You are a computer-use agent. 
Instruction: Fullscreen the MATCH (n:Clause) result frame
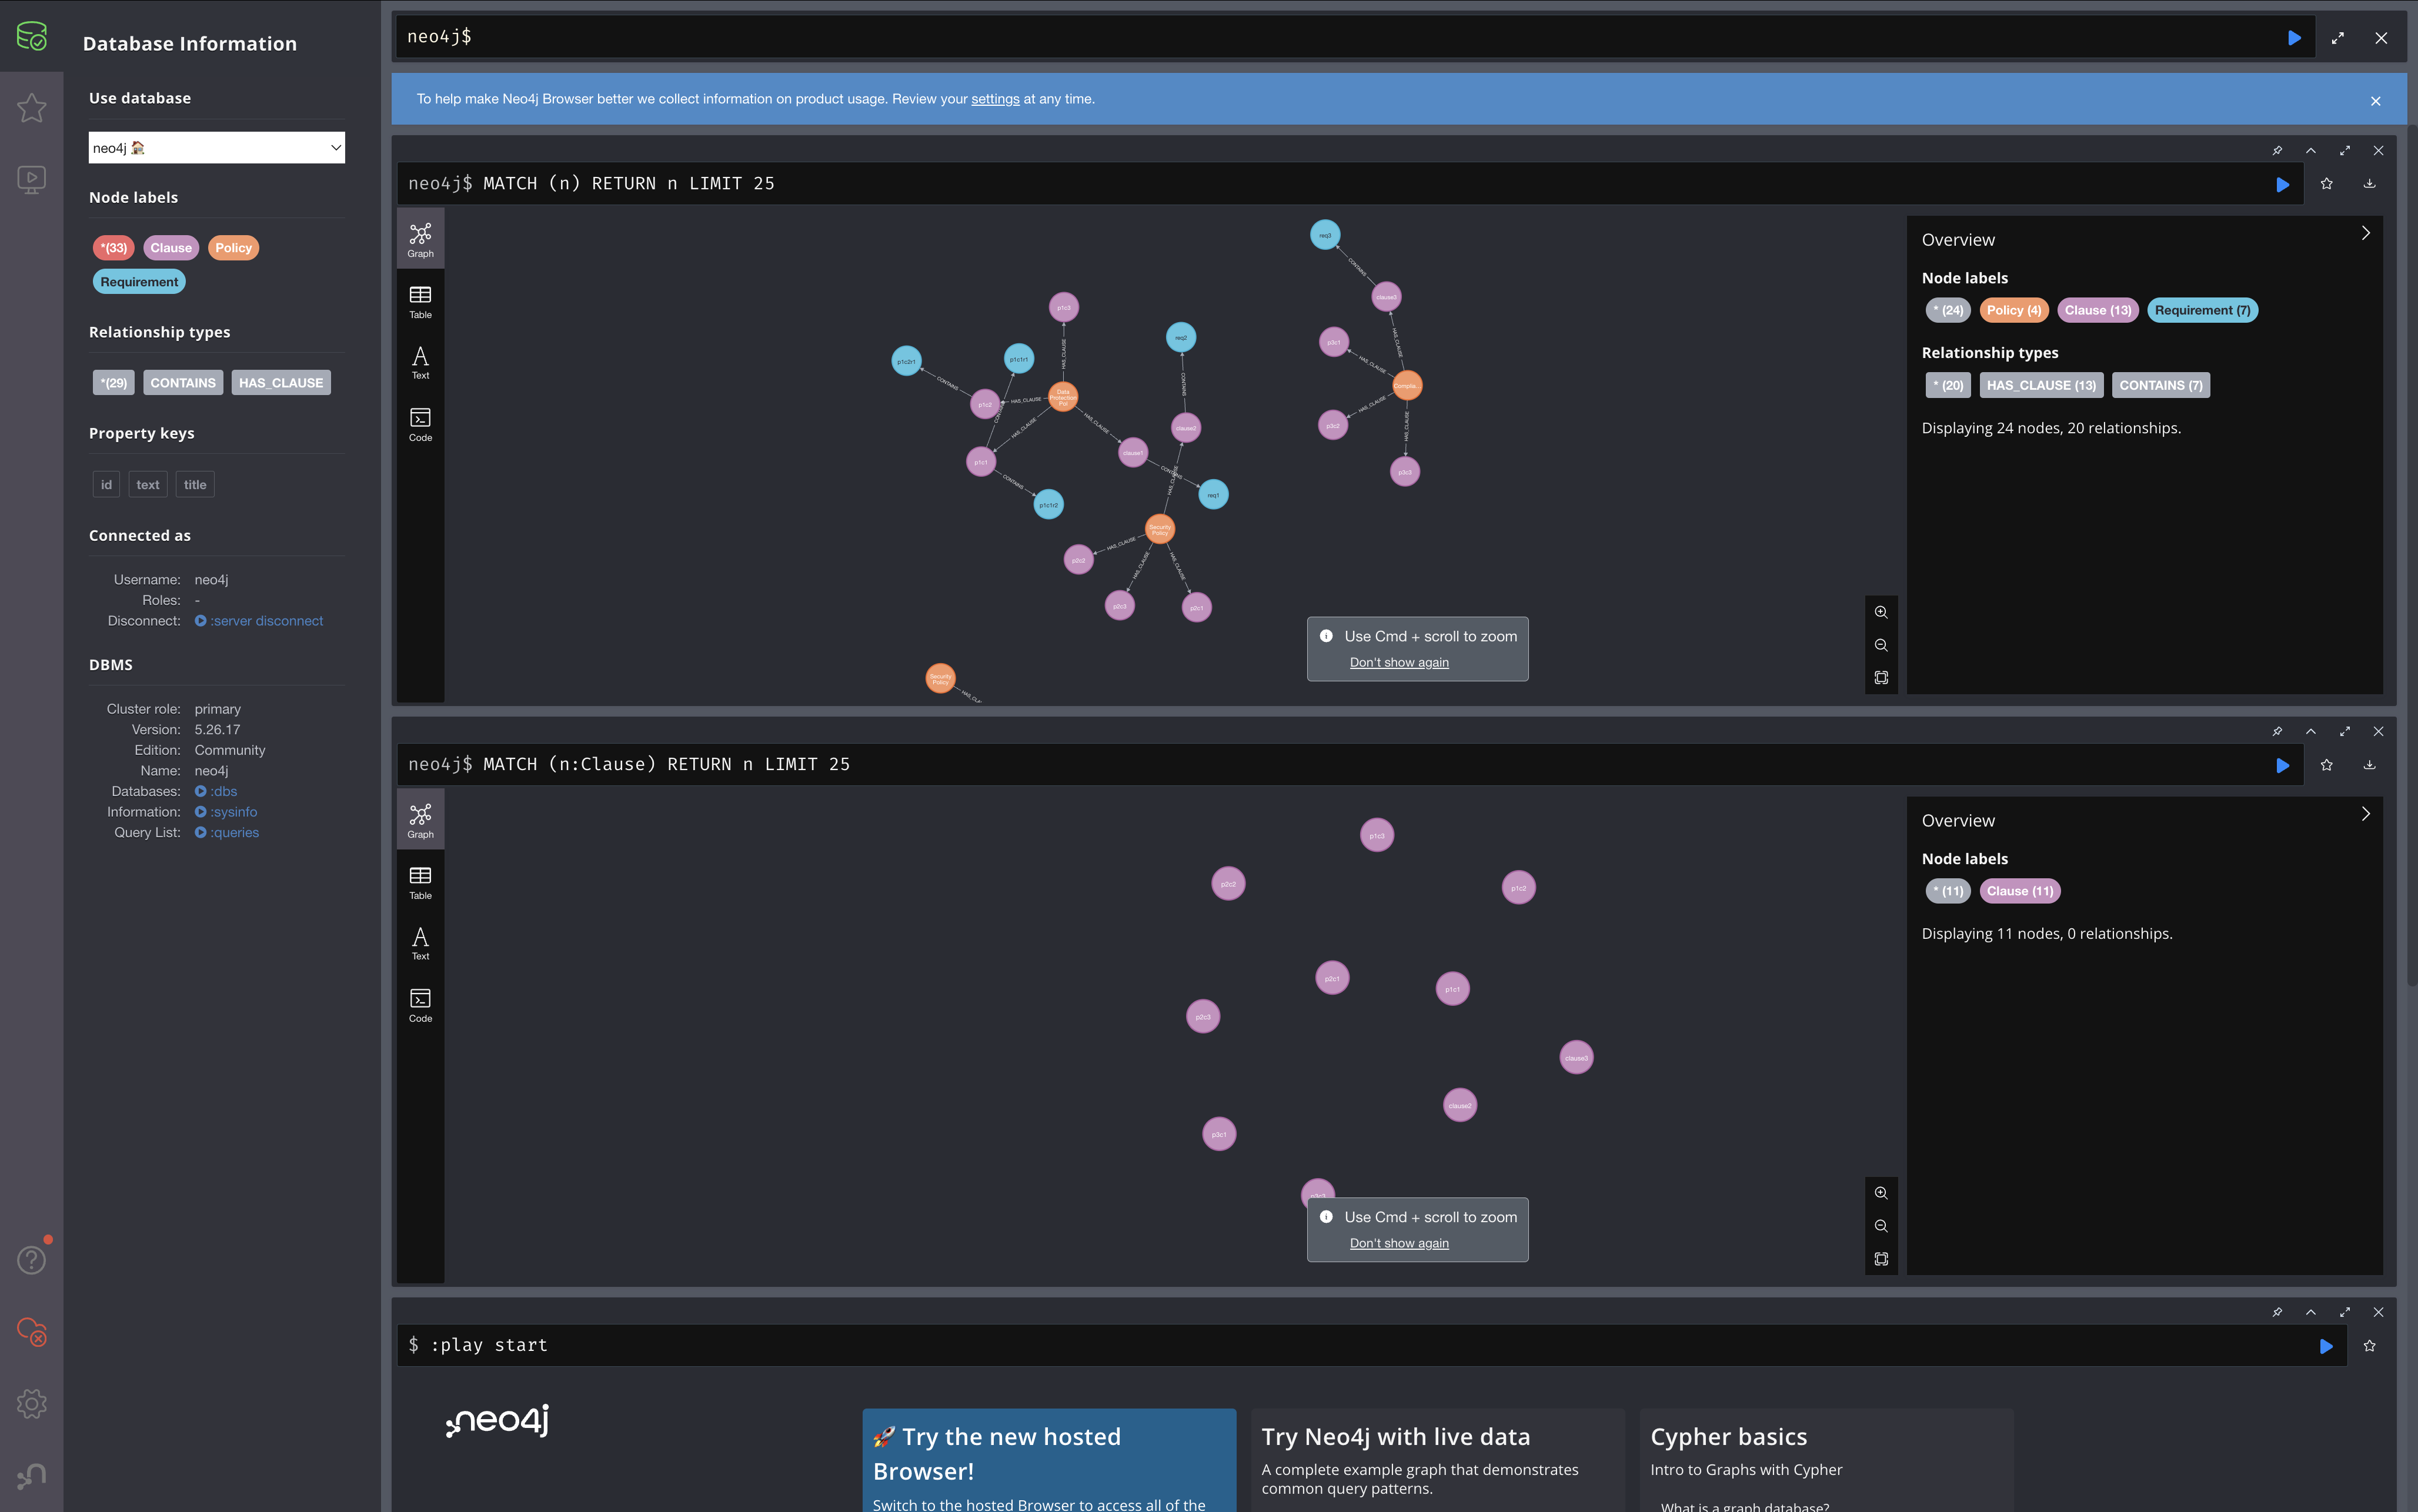coord(2345,732)
